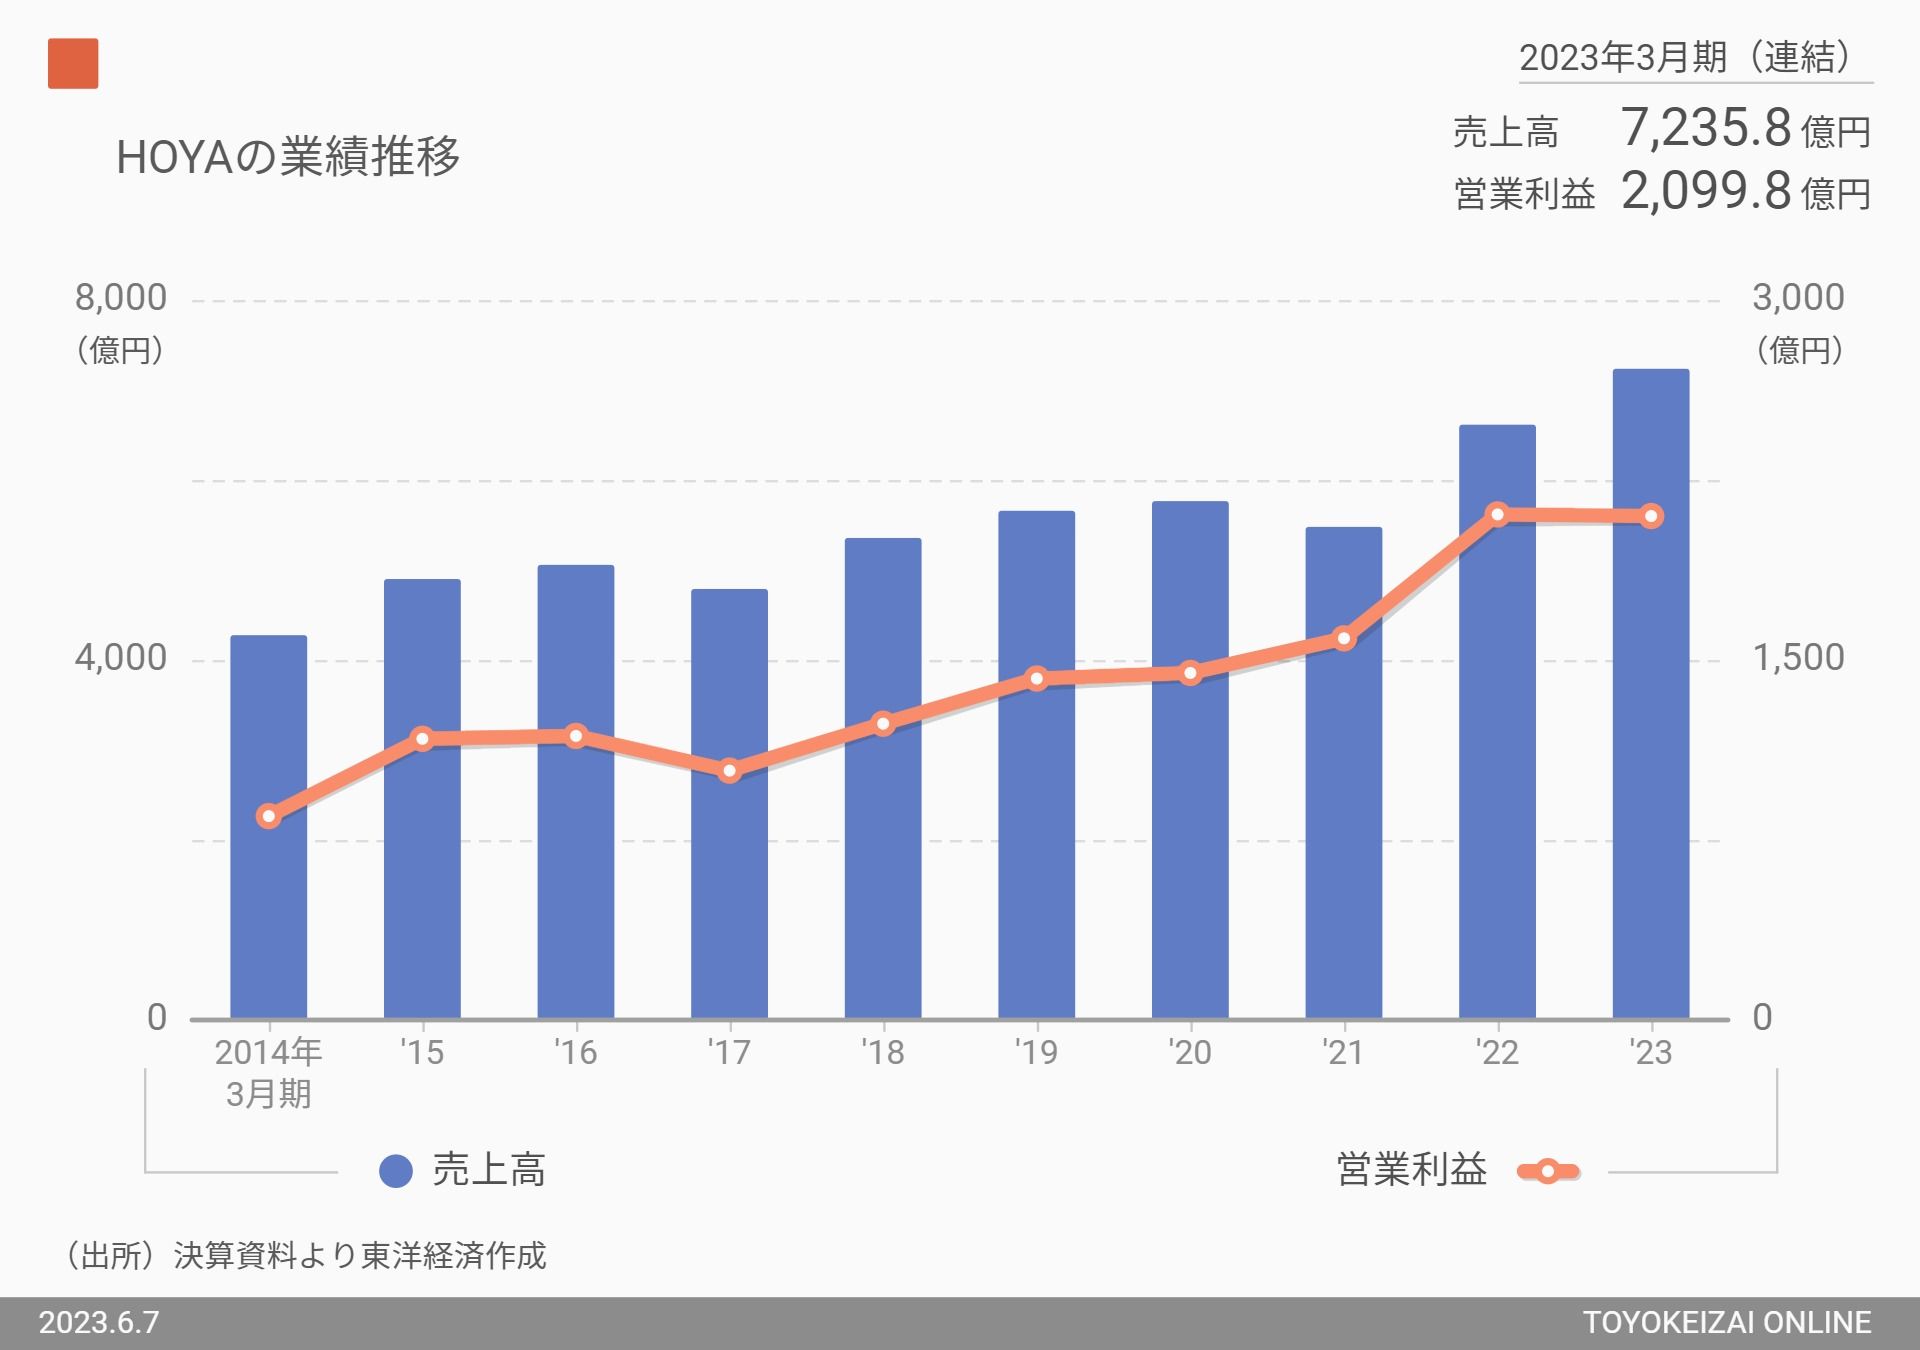
Task: Click the 2014年 sales bar
Action: click(x=268, y=827)
